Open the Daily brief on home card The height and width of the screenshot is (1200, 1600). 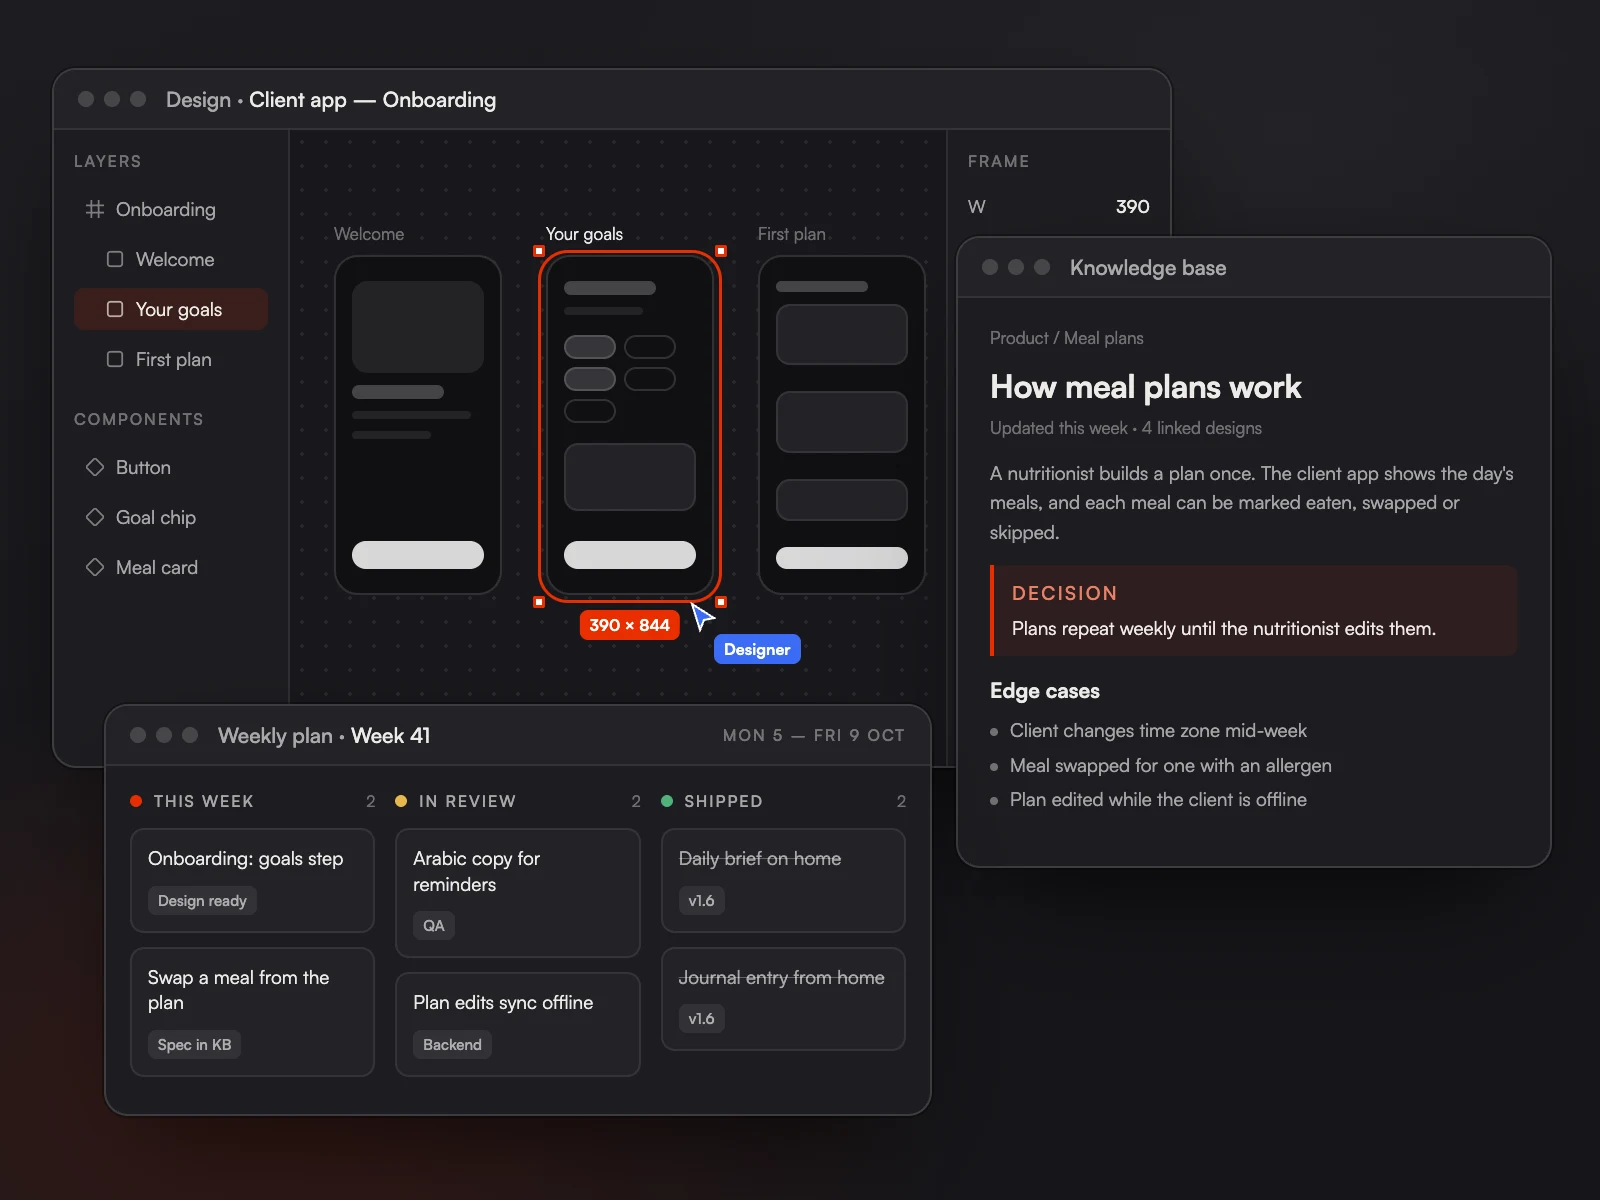[783, 880]
